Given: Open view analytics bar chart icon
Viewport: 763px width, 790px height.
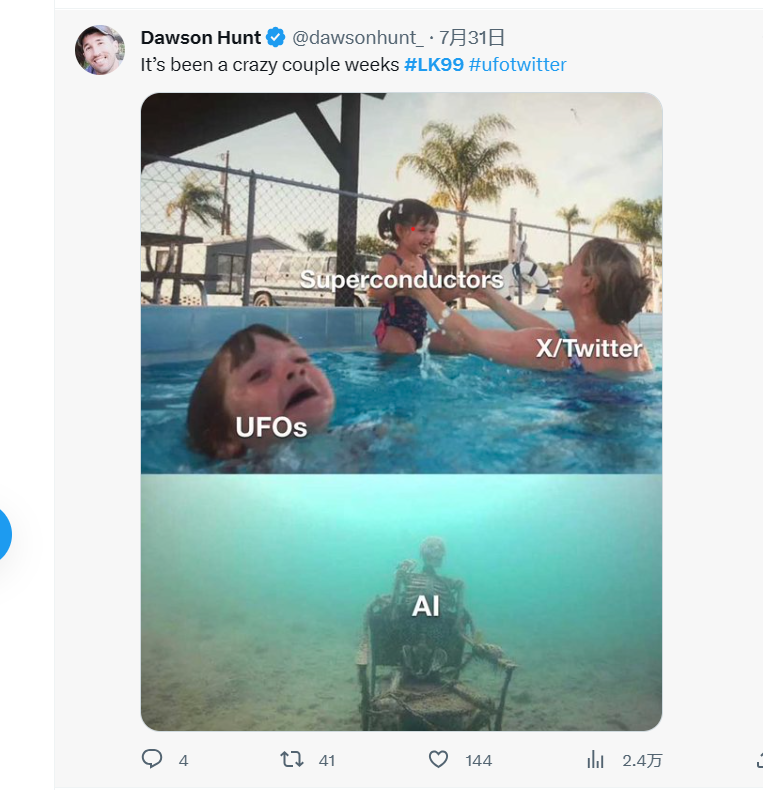Looking at the screenshot, I should pyautogui.click(x=595, y=759).
